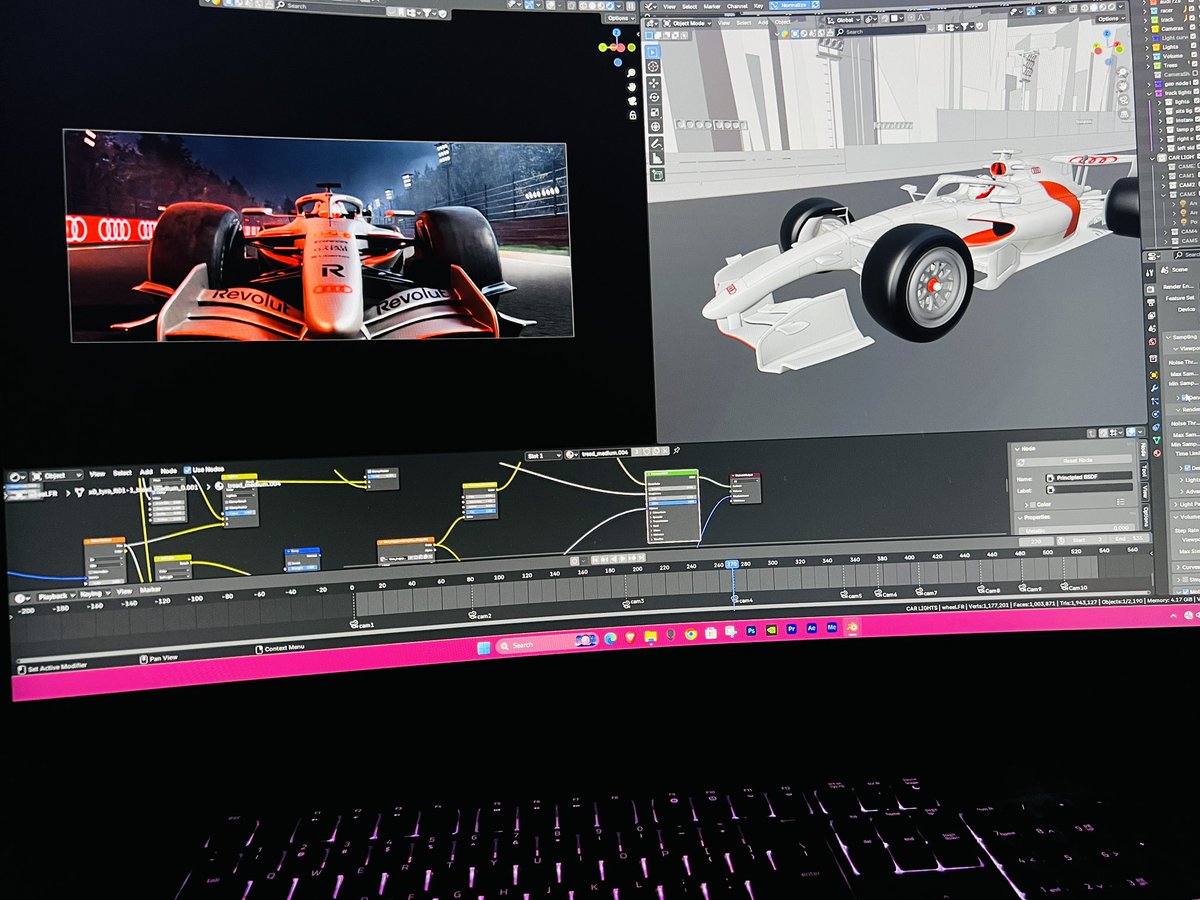Toggle use preview range clock icon

pyautogui.click(x=1061, y=540)
